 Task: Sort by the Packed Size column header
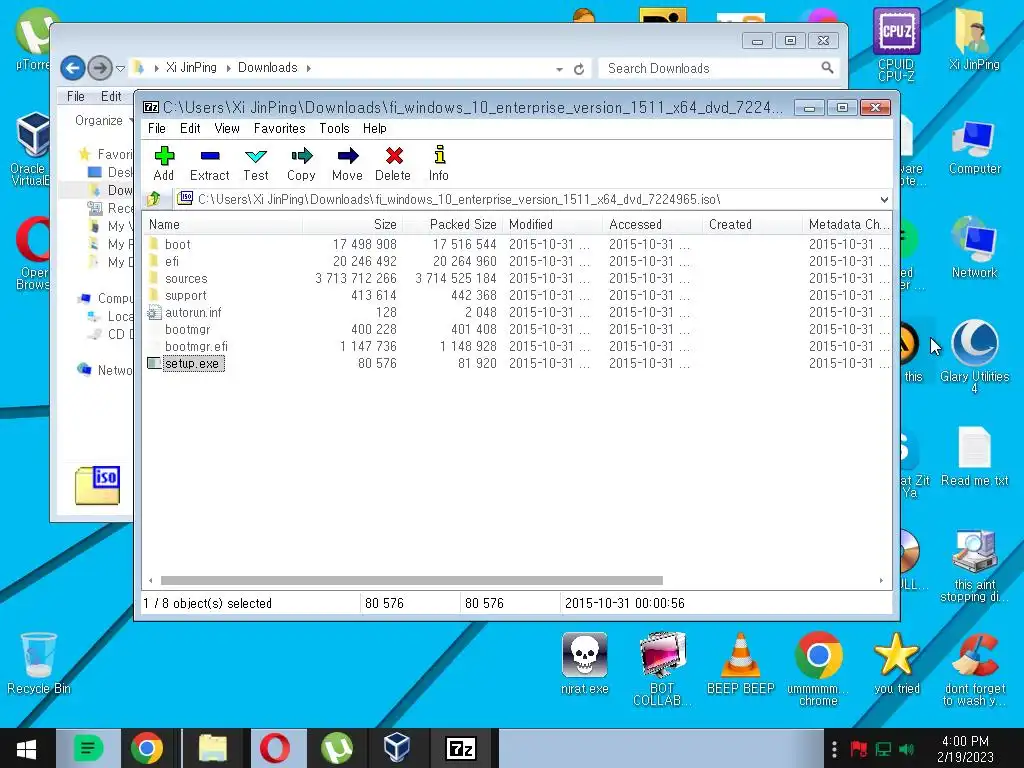pos(453,225)
